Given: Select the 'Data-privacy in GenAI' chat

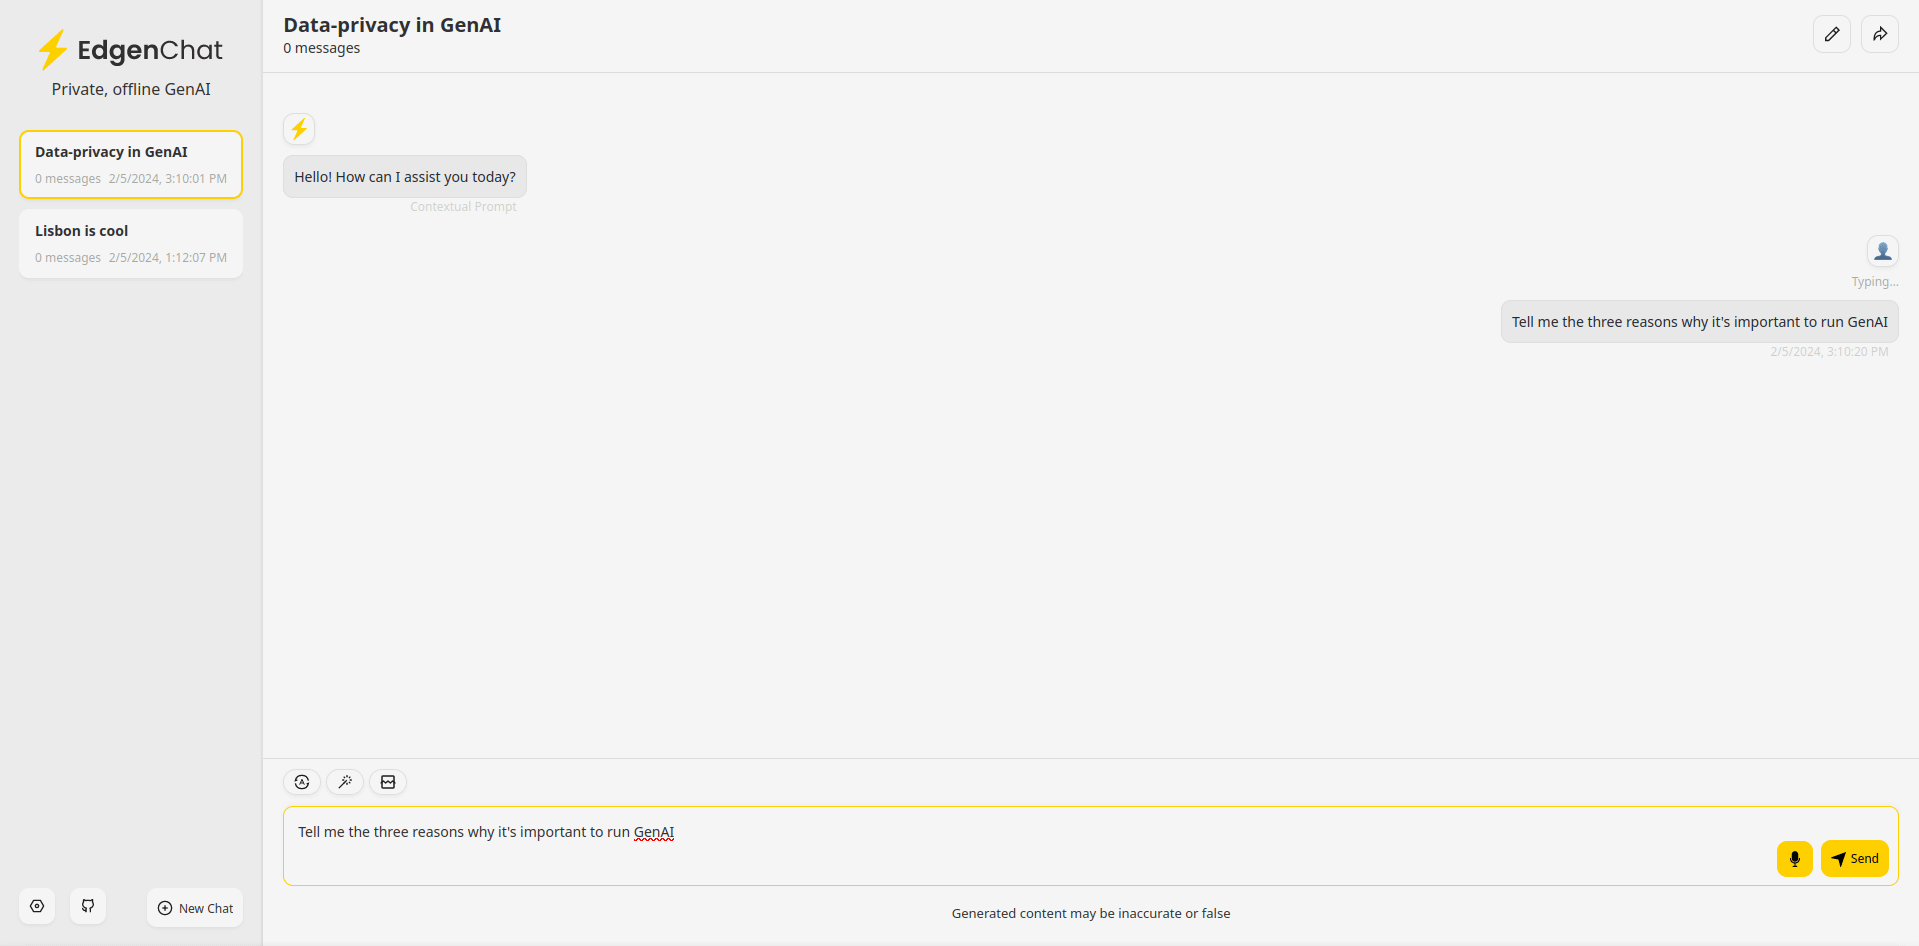Looking at the screenshot, I should pyautogui.click(x=131, y=164).
